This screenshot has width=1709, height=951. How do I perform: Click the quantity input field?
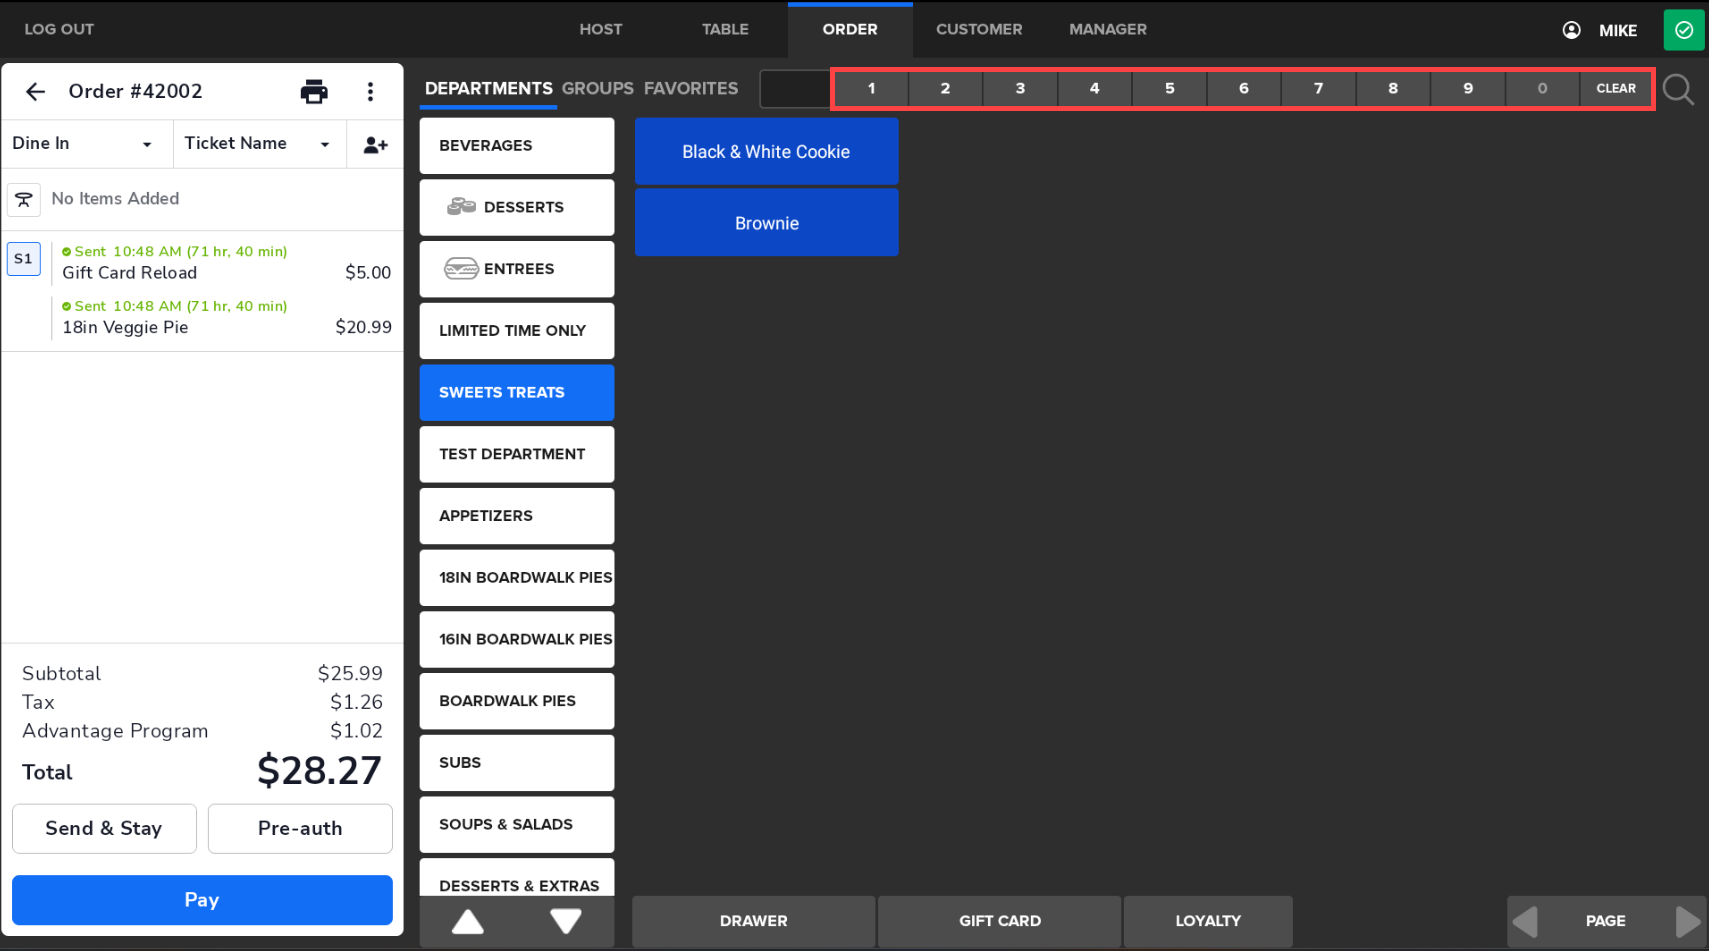[x=795, y=89]
